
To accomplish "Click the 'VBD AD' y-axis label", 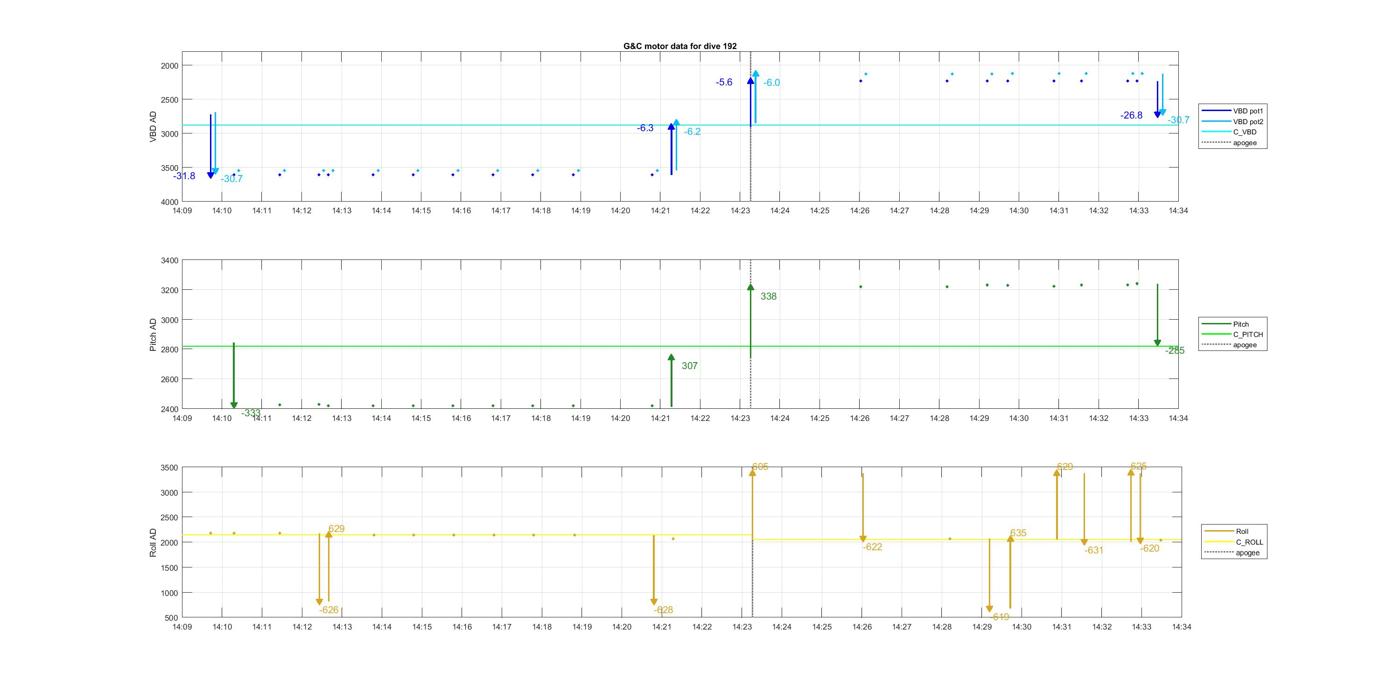I will 153,126.
